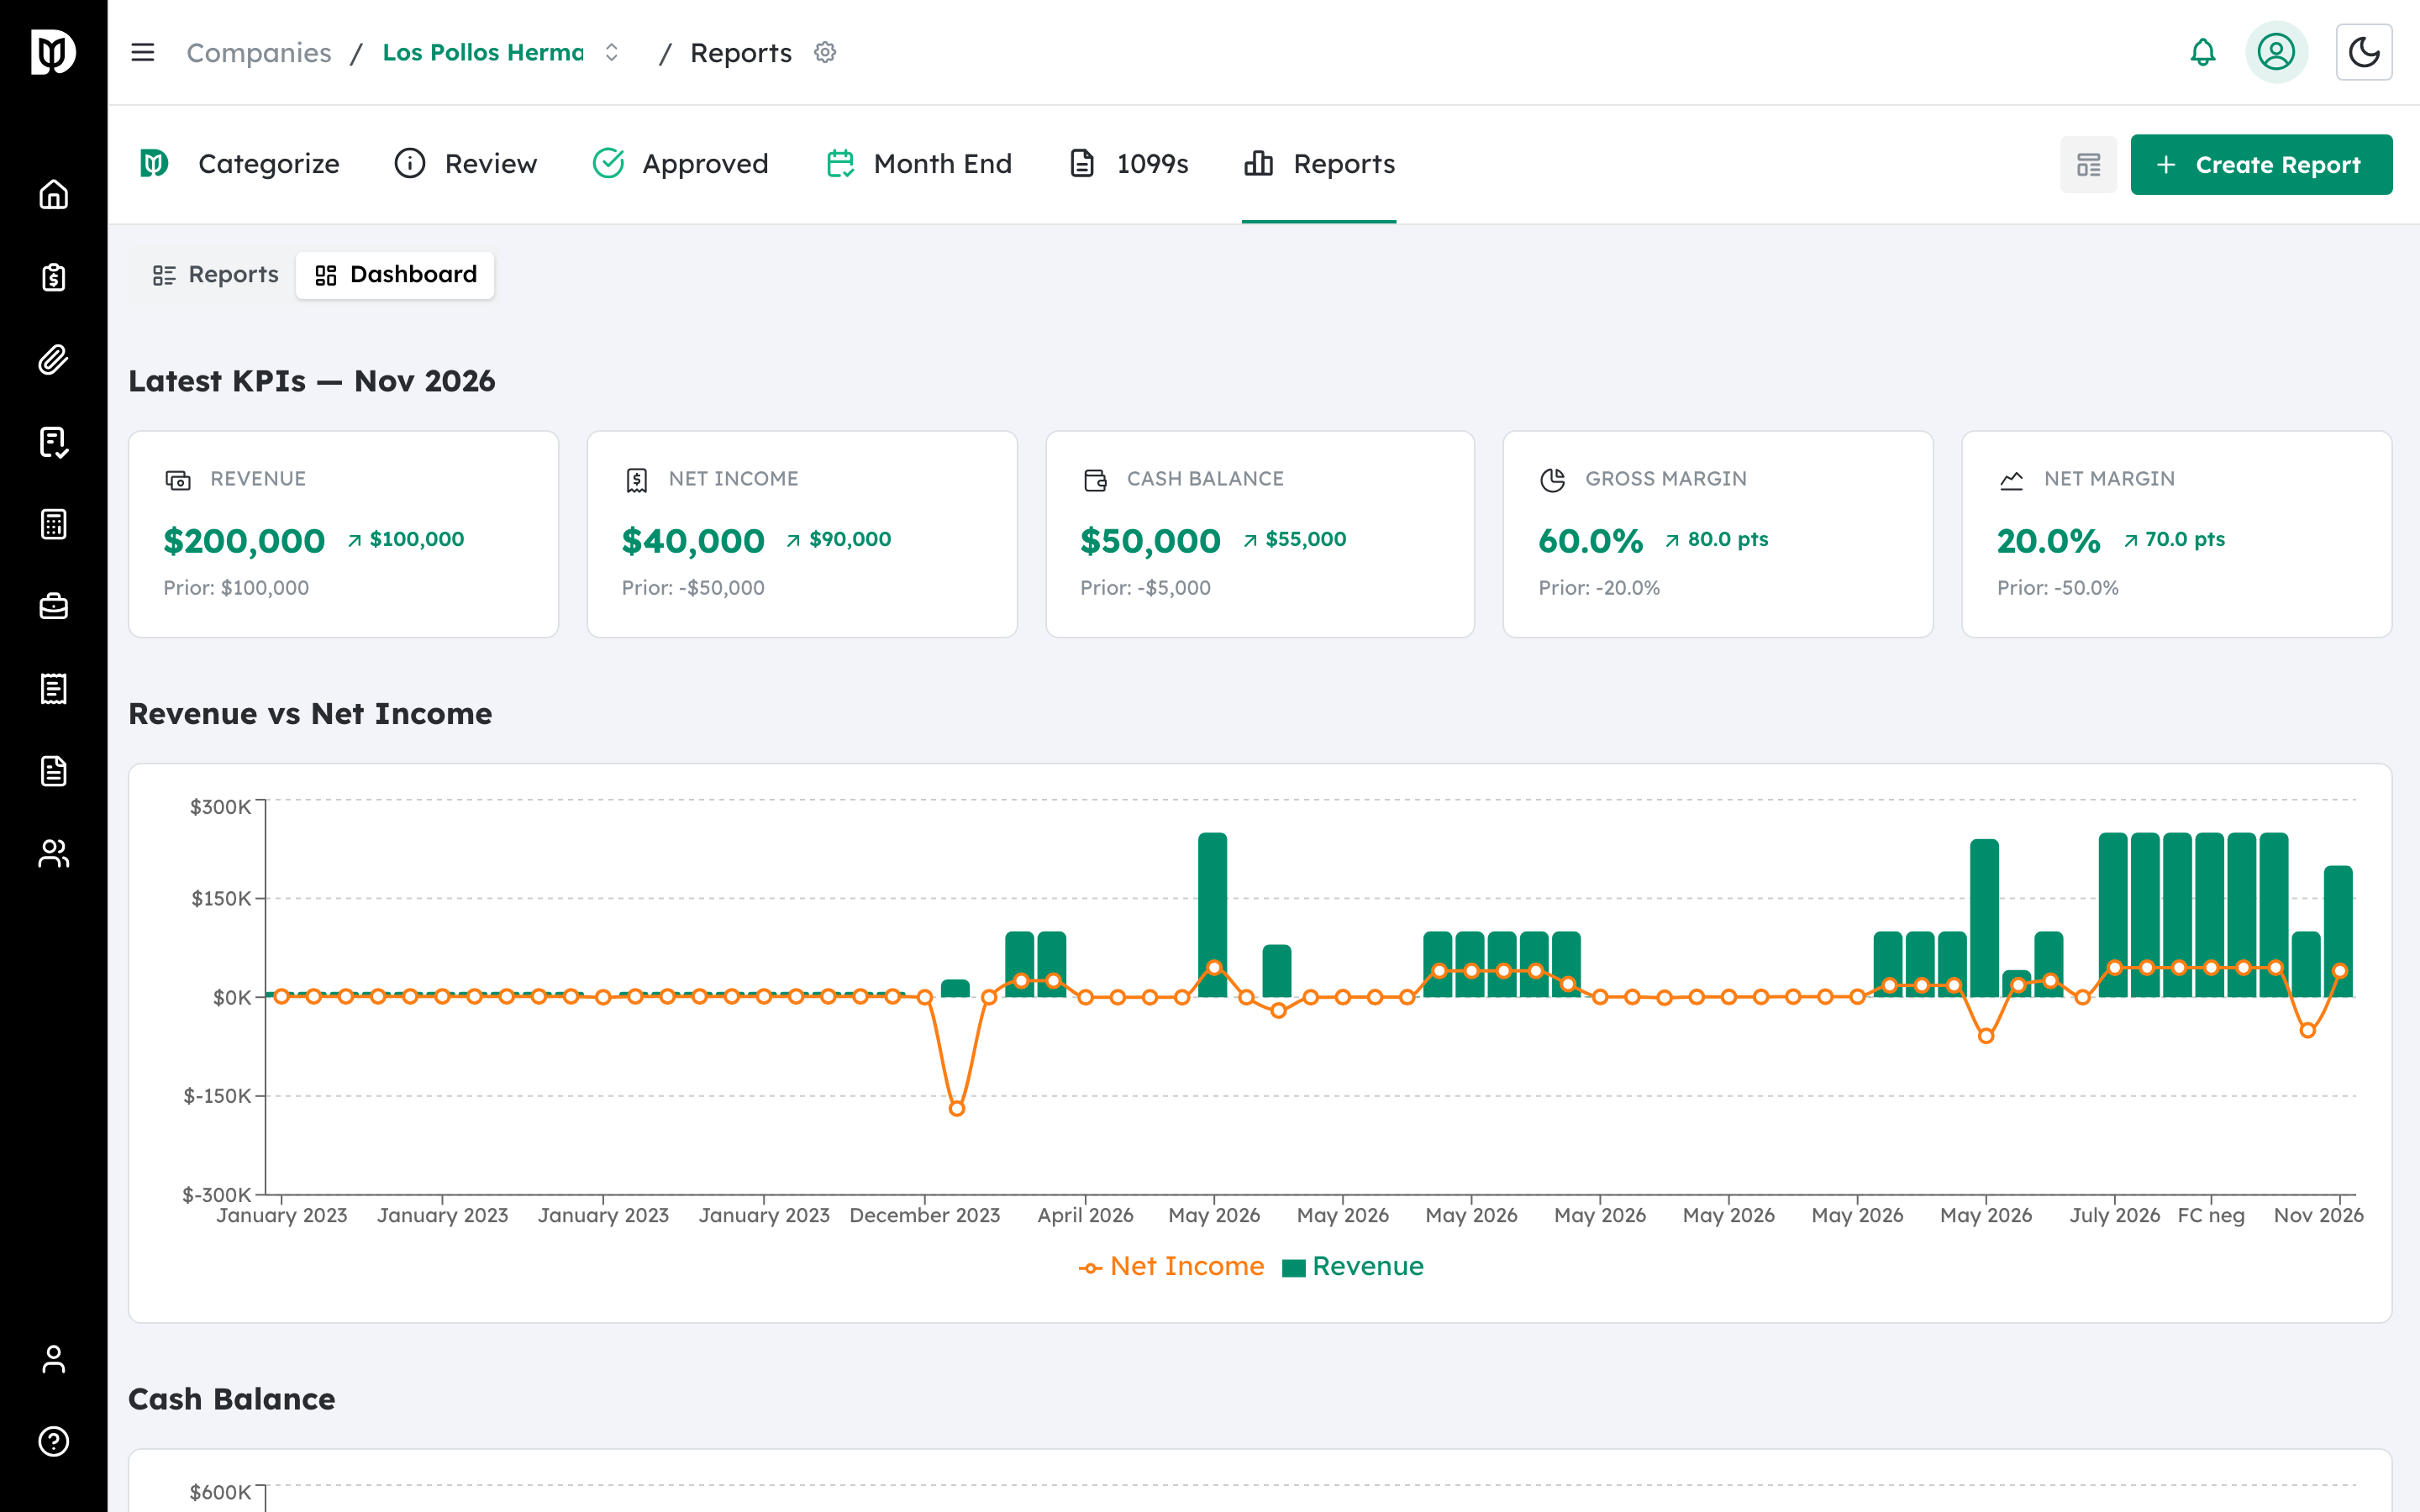Click the Cash Balance section heading
The width and height of the screenshot is (2420, 1512).
point(232,1399)
